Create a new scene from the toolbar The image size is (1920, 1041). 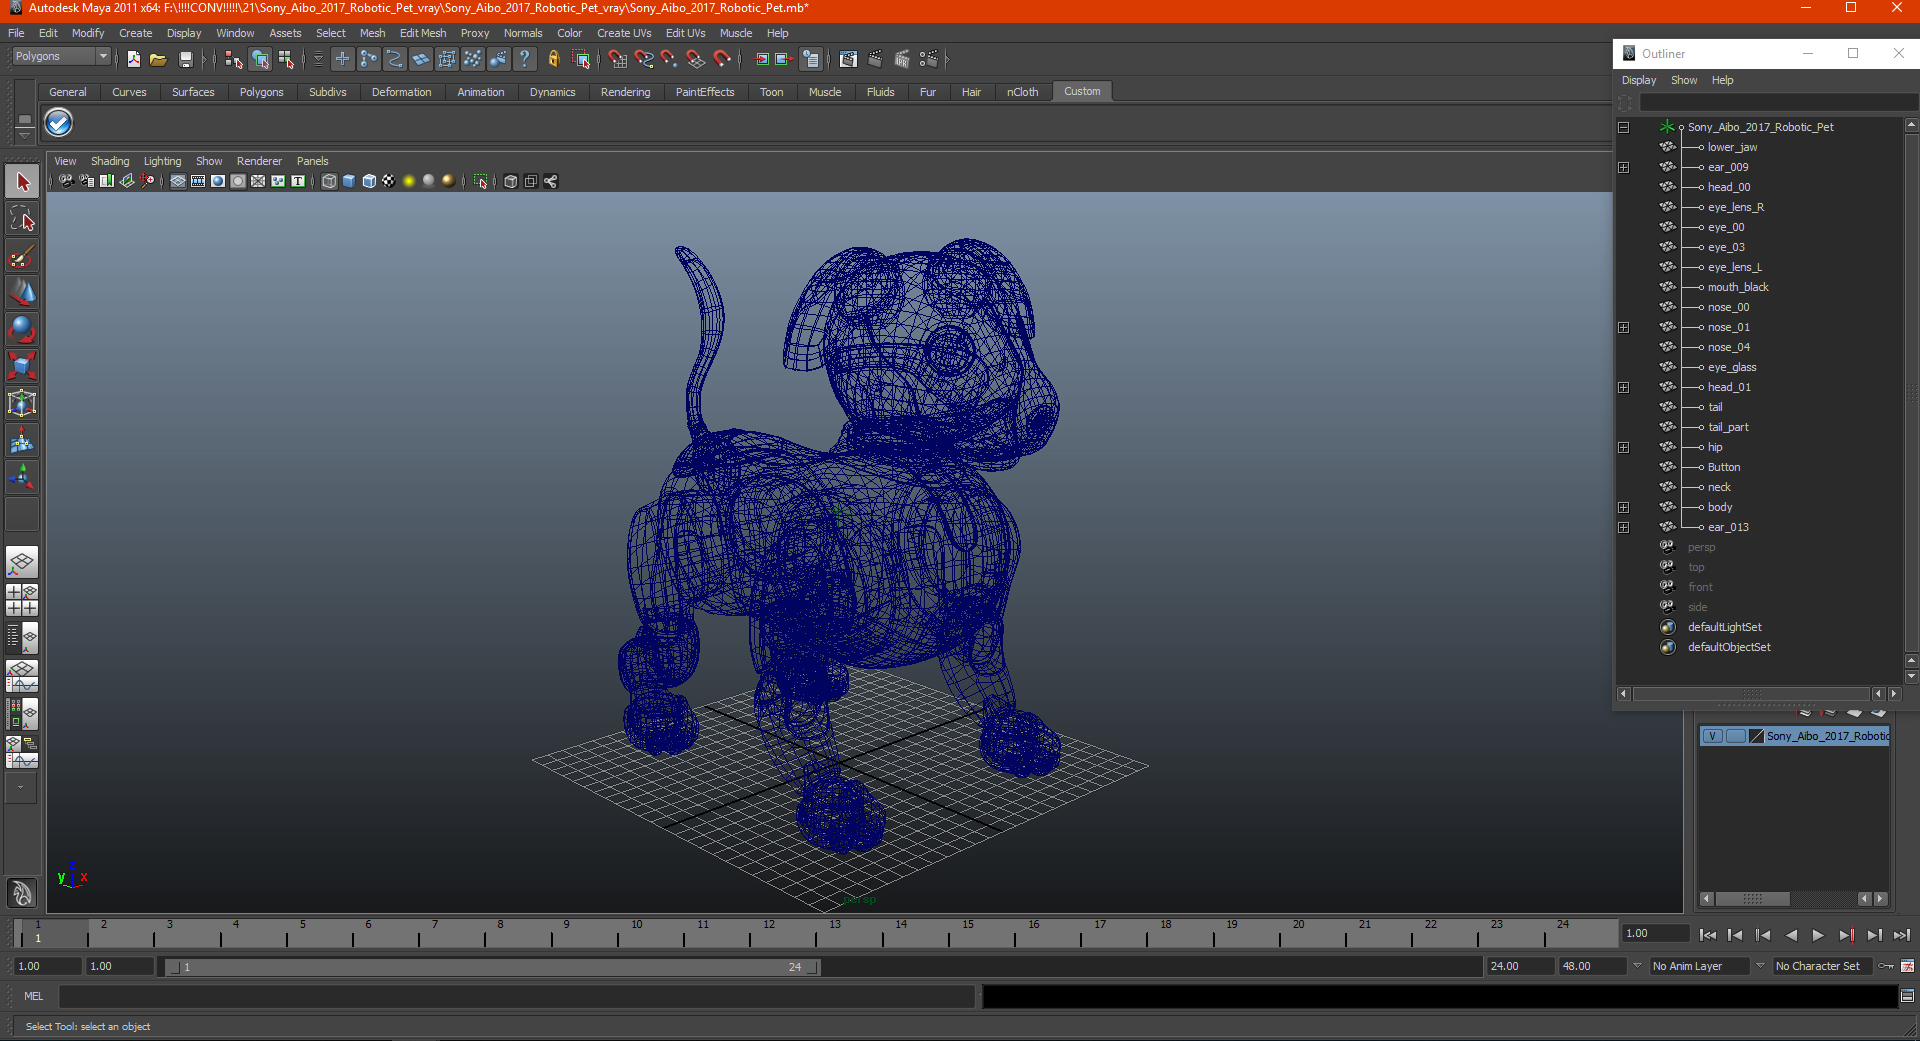(134, 60)
